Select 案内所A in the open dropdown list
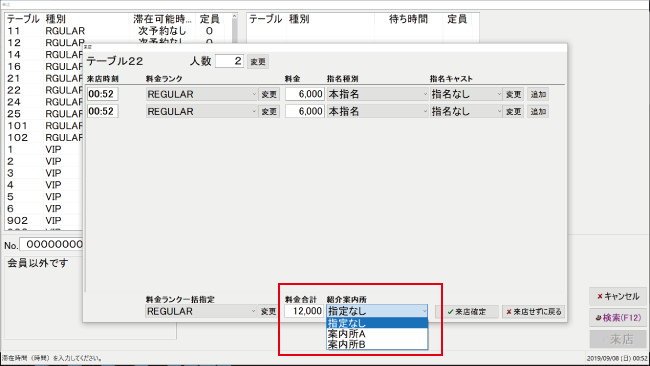650x366 pixels. coord(377,334)
